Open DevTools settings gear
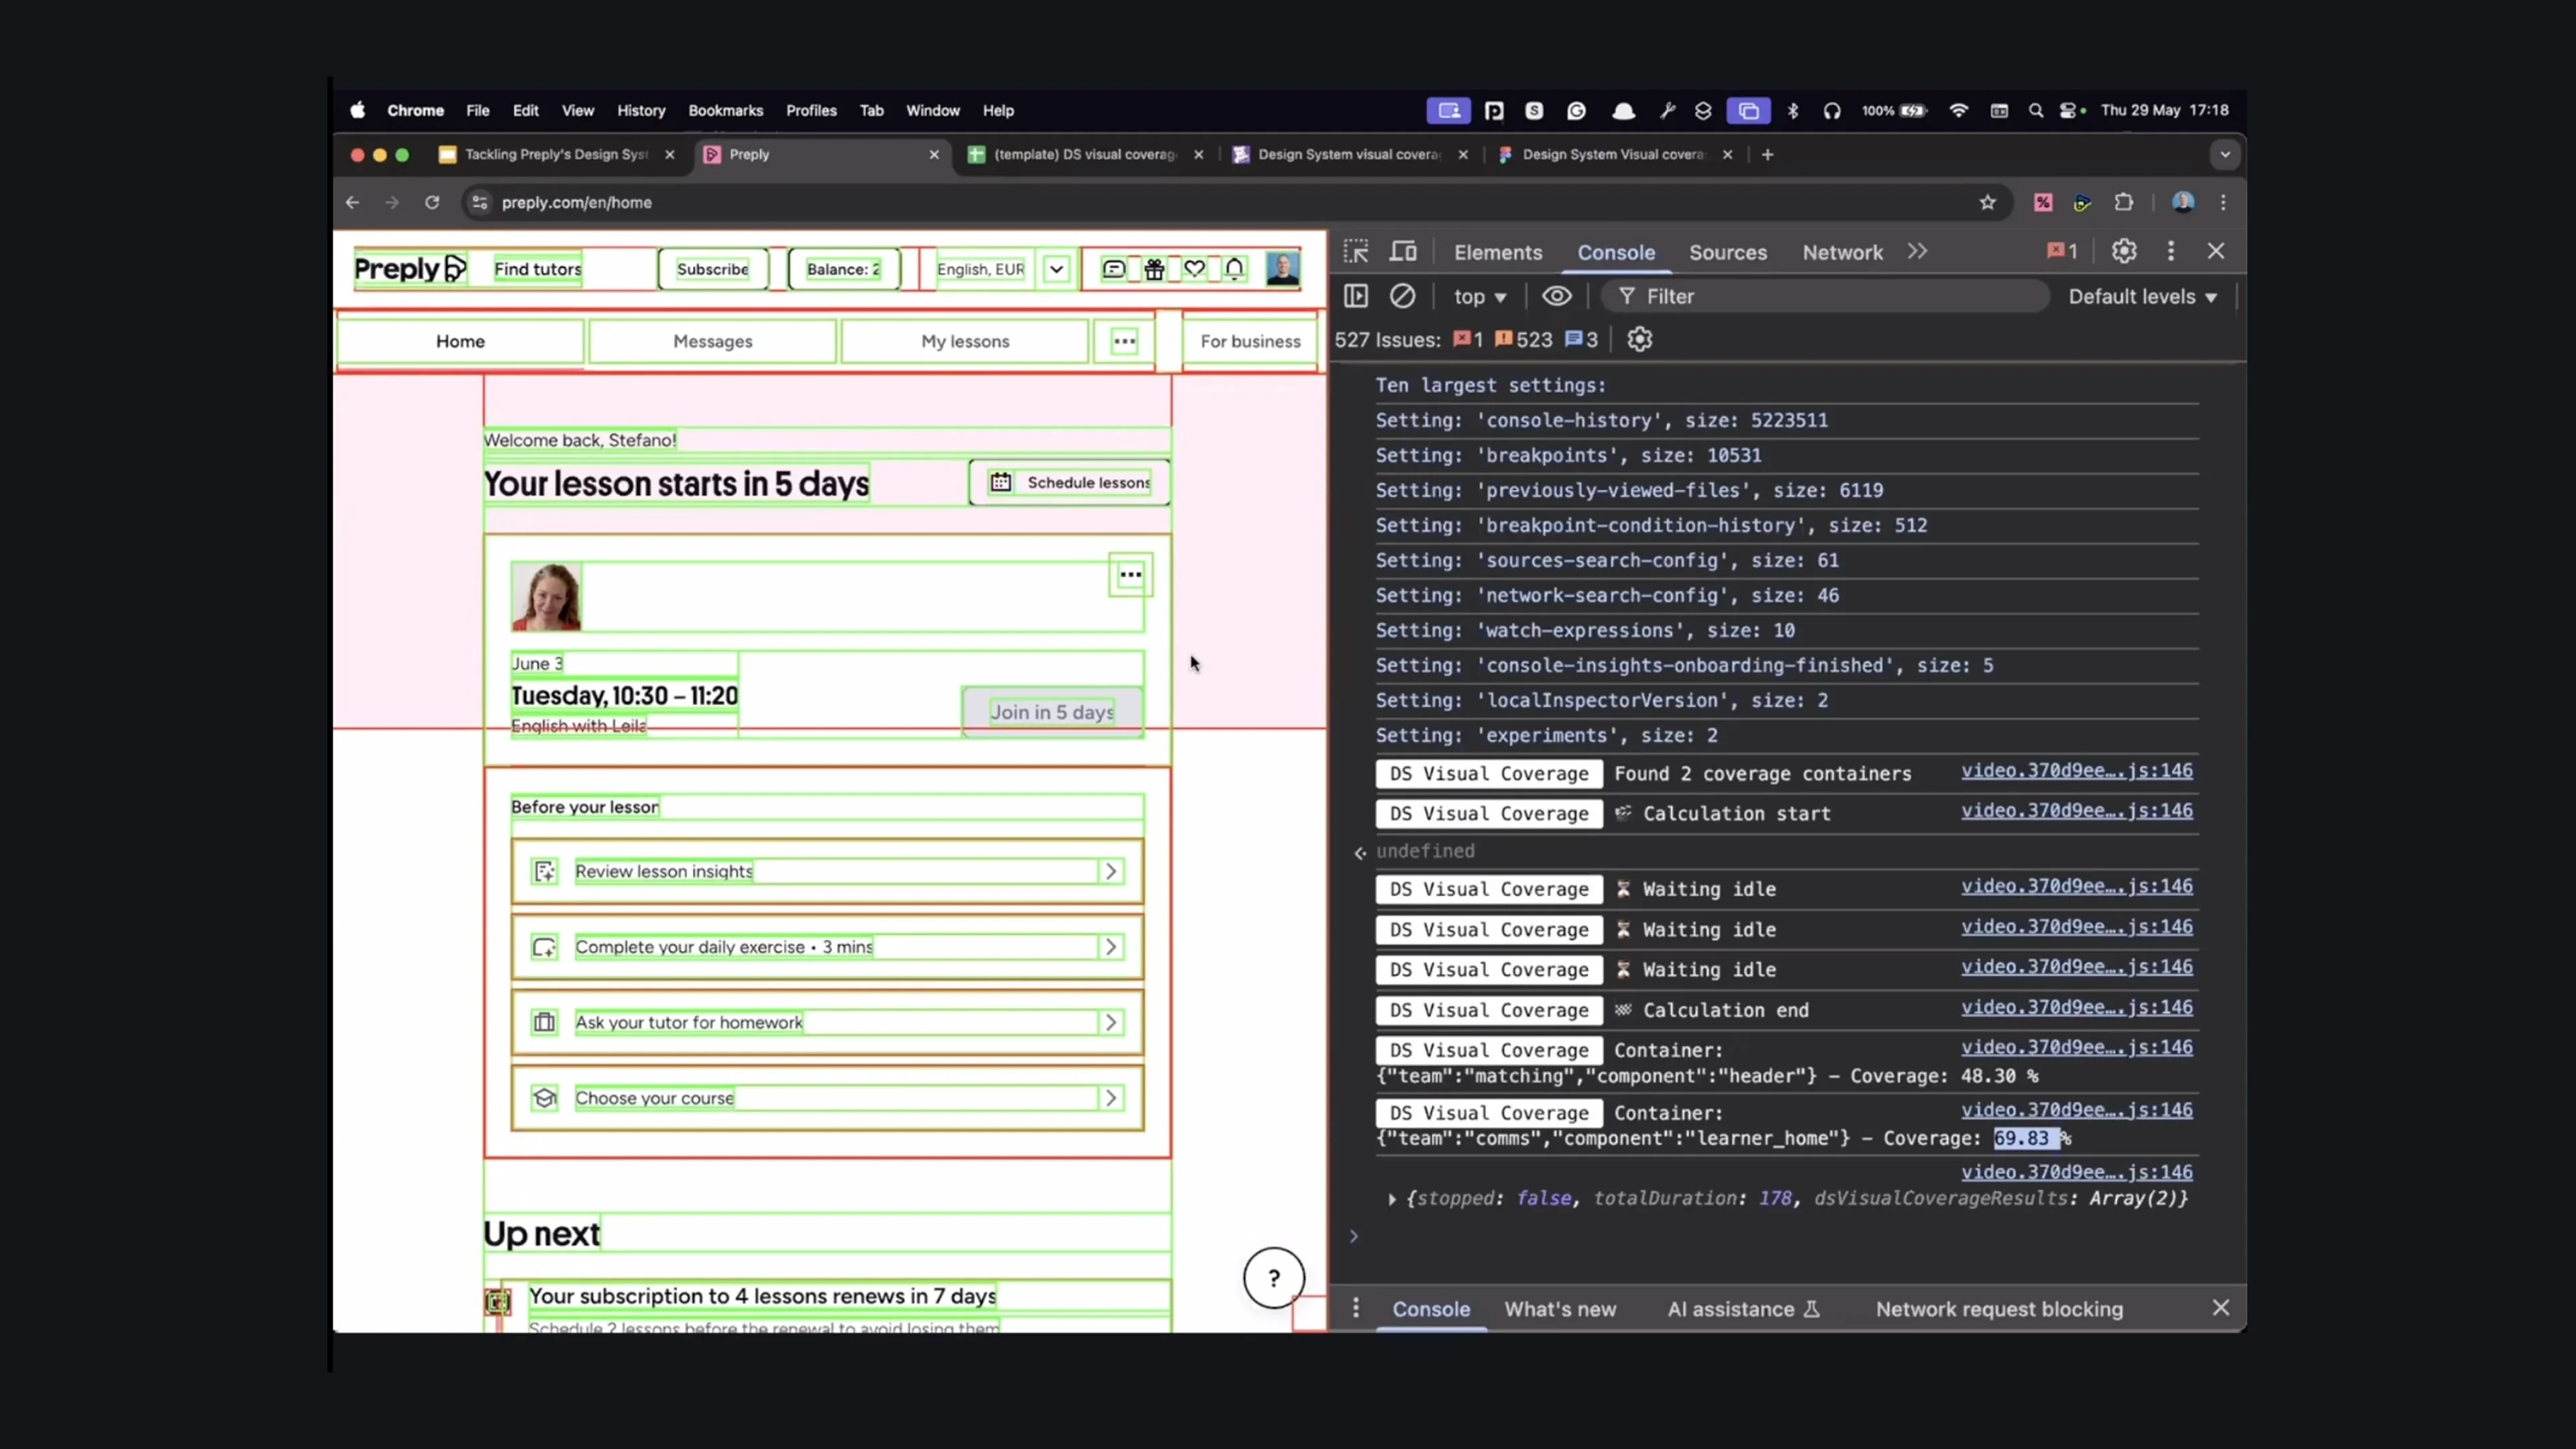The height and width of the screenshot is (1449, 2576). [2125, 251]
